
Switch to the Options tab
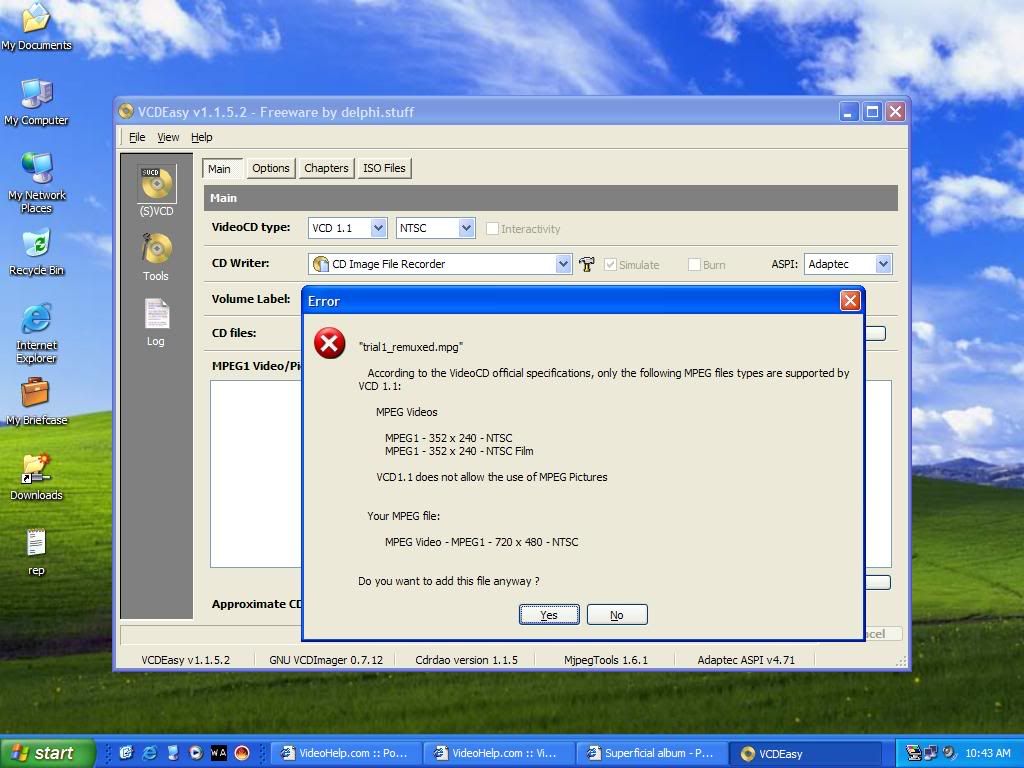(x=270, y=168)
